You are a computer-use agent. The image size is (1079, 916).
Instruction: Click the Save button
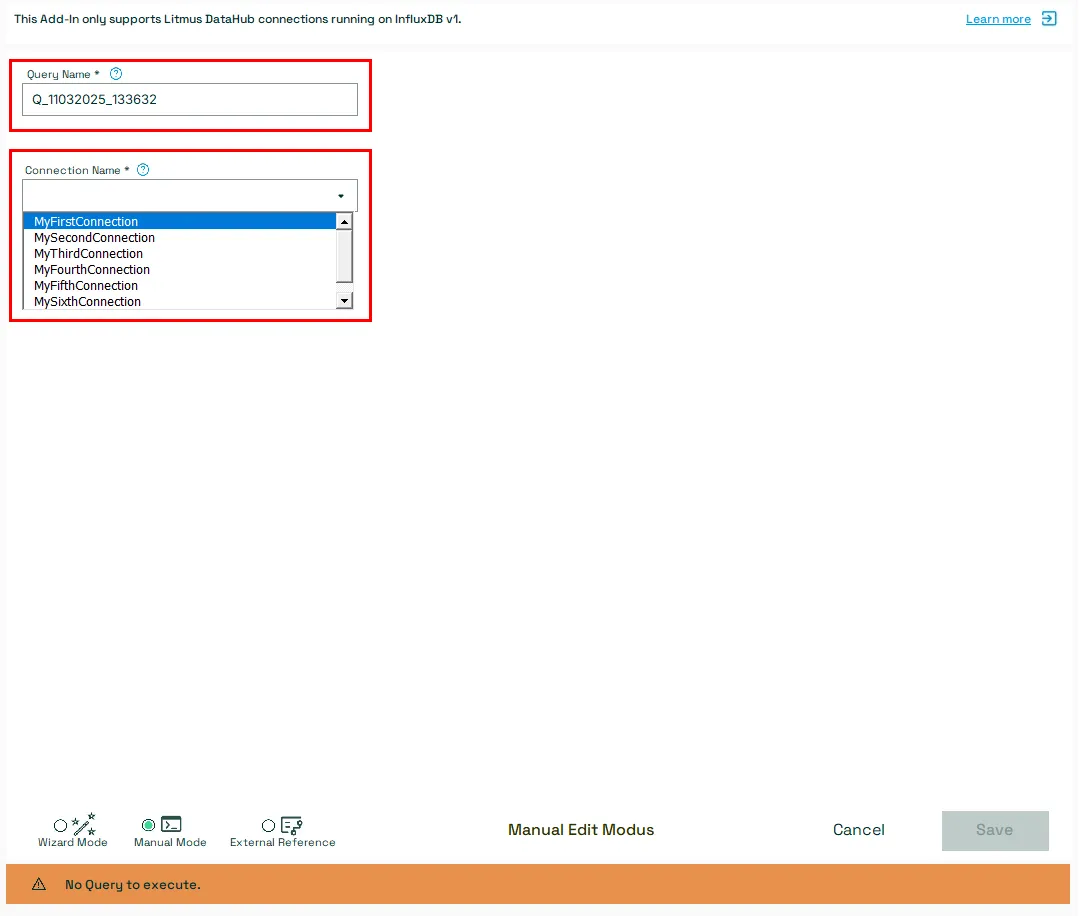[x=995, y=830]
